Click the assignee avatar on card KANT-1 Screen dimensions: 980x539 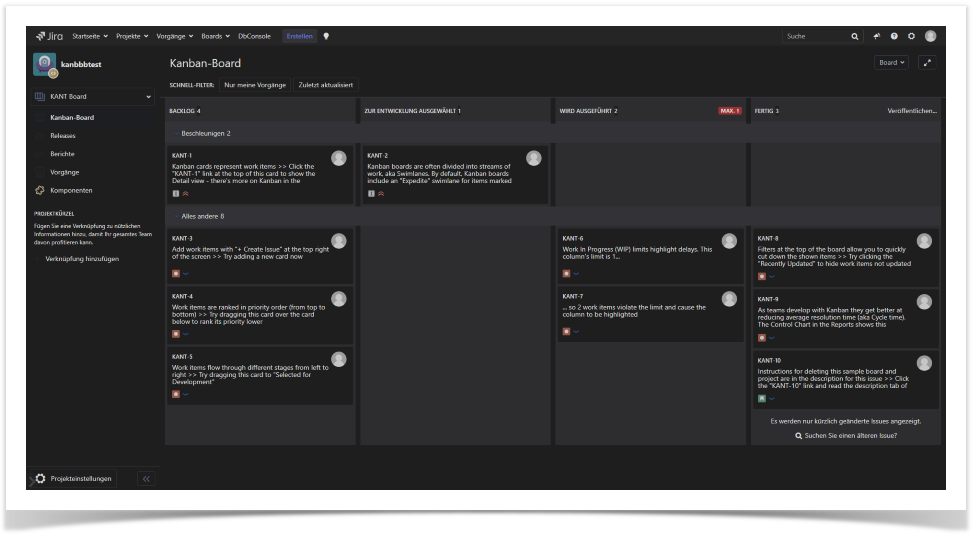[339, 158]
